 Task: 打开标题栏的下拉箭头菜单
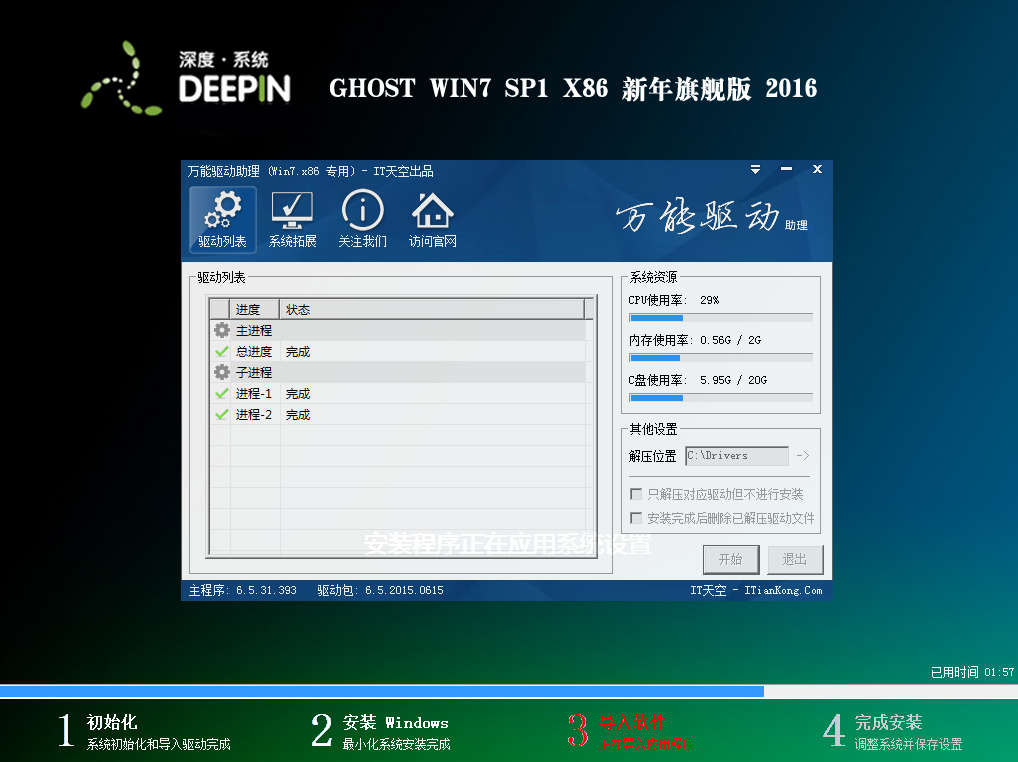point(756,170)
